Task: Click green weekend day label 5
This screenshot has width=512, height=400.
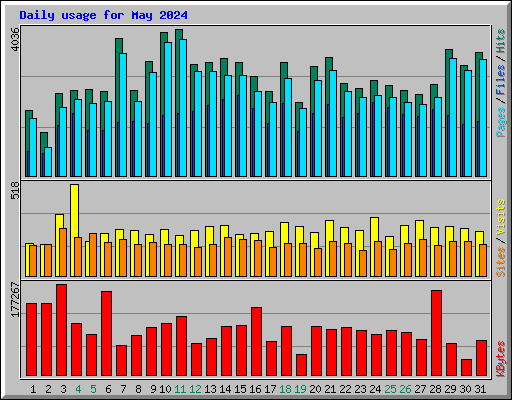Action: pyautogui.click(x=93, y=389)
